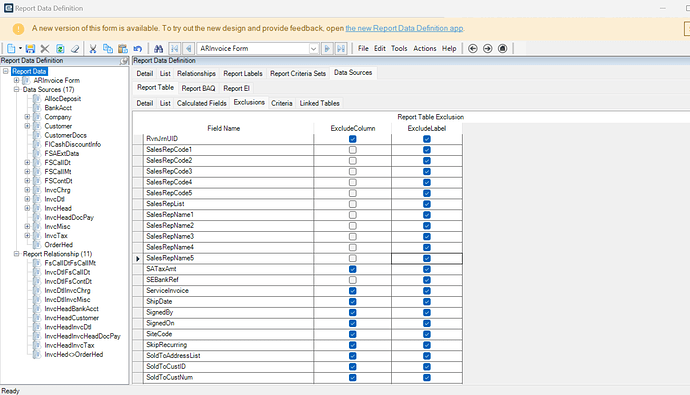Image resolution: width=690 pixels, height=395 pixels.
Task: Uncheck ExcludeColumn for SATaxAmt
Action: click(352, 269)
